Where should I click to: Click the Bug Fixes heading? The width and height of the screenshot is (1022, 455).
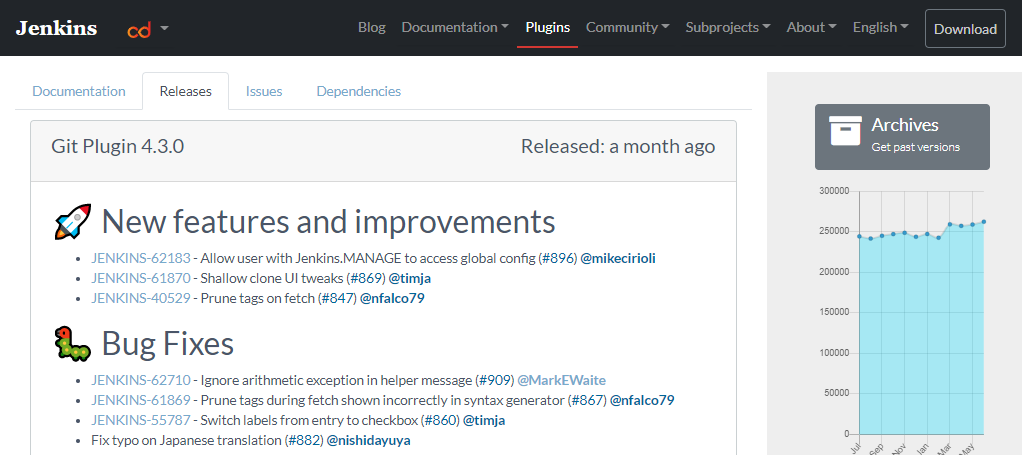tap(168, 343)
